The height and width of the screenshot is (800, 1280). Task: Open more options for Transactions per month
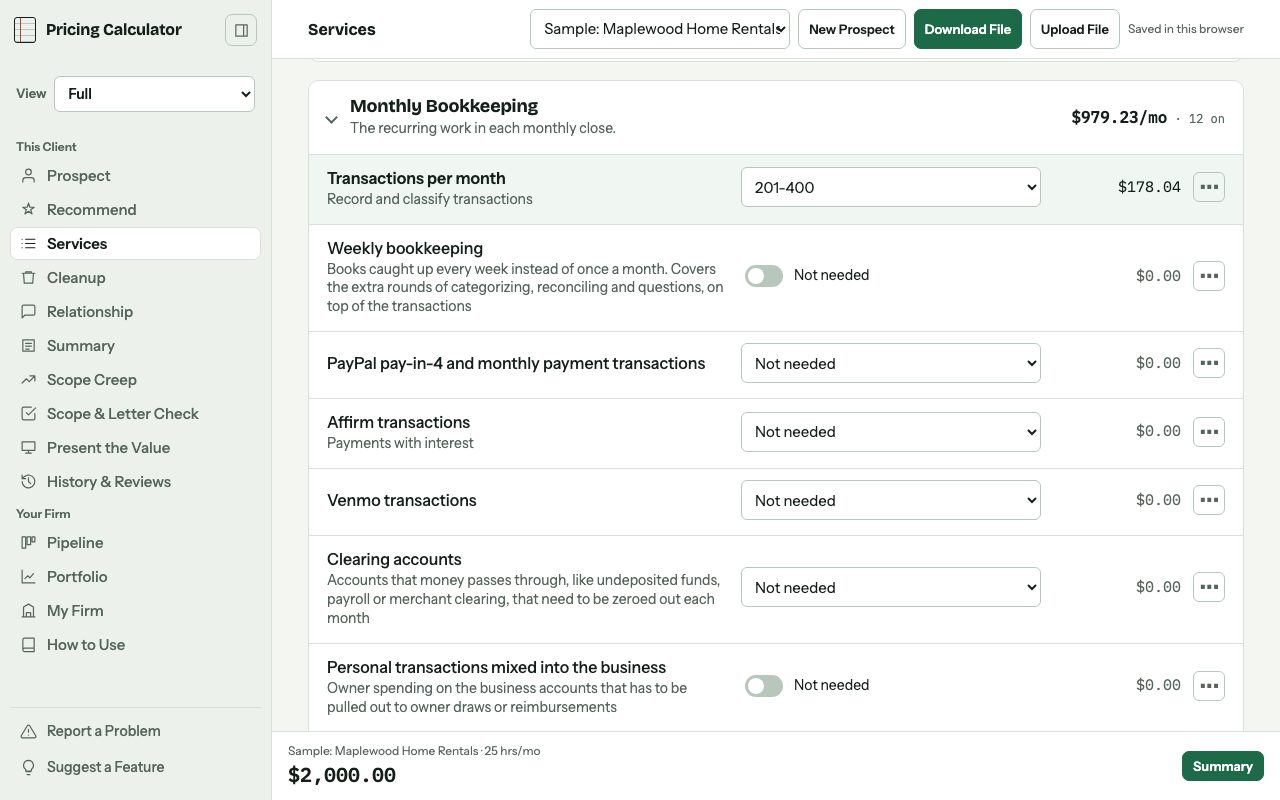(1209, 187)
